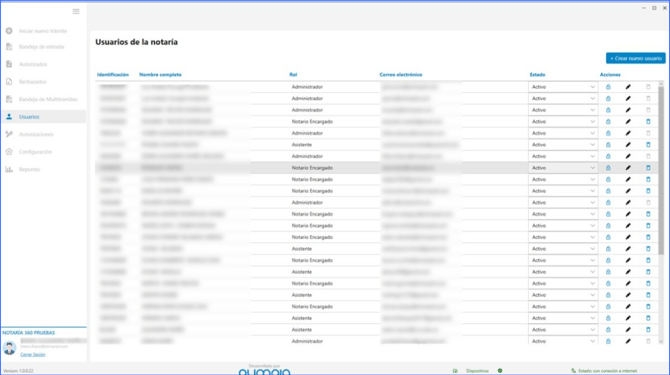Viewport: 670px width, 375px height.
Task: Click the table scrollbar down arrow
Action: click(661, 341)
